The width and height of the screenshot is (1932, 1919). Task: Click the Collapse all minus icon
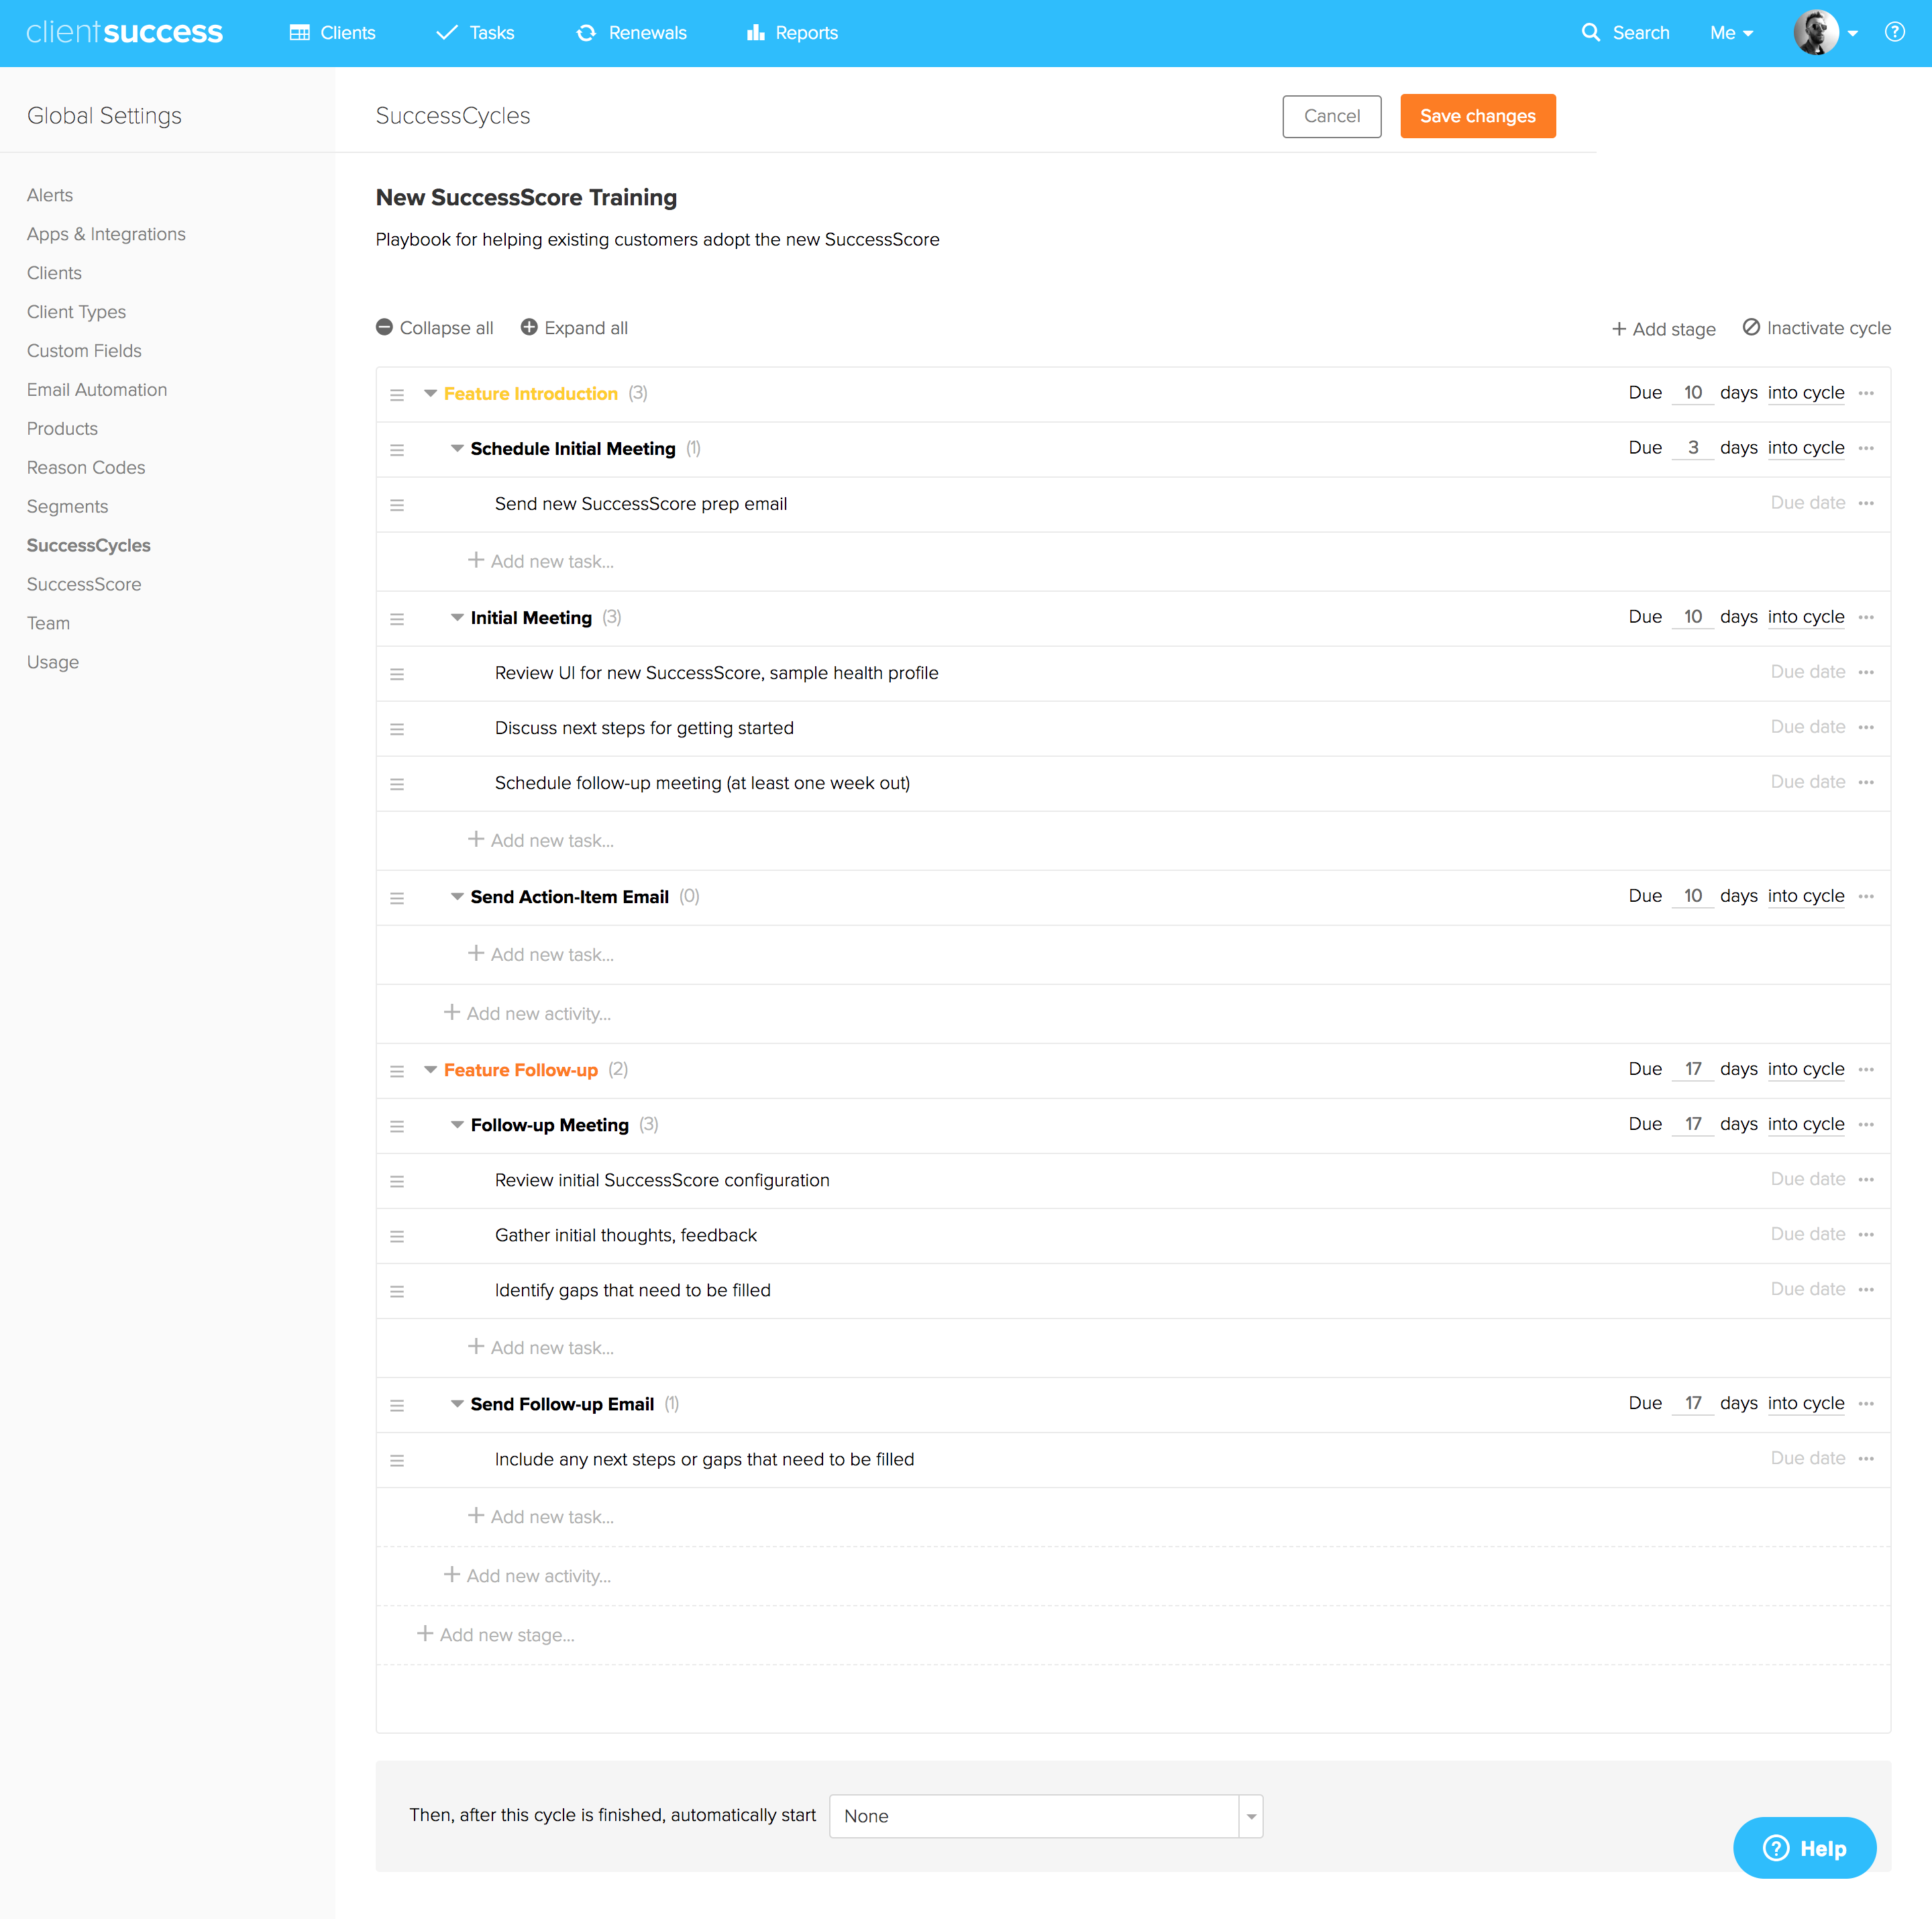[384, 327]
